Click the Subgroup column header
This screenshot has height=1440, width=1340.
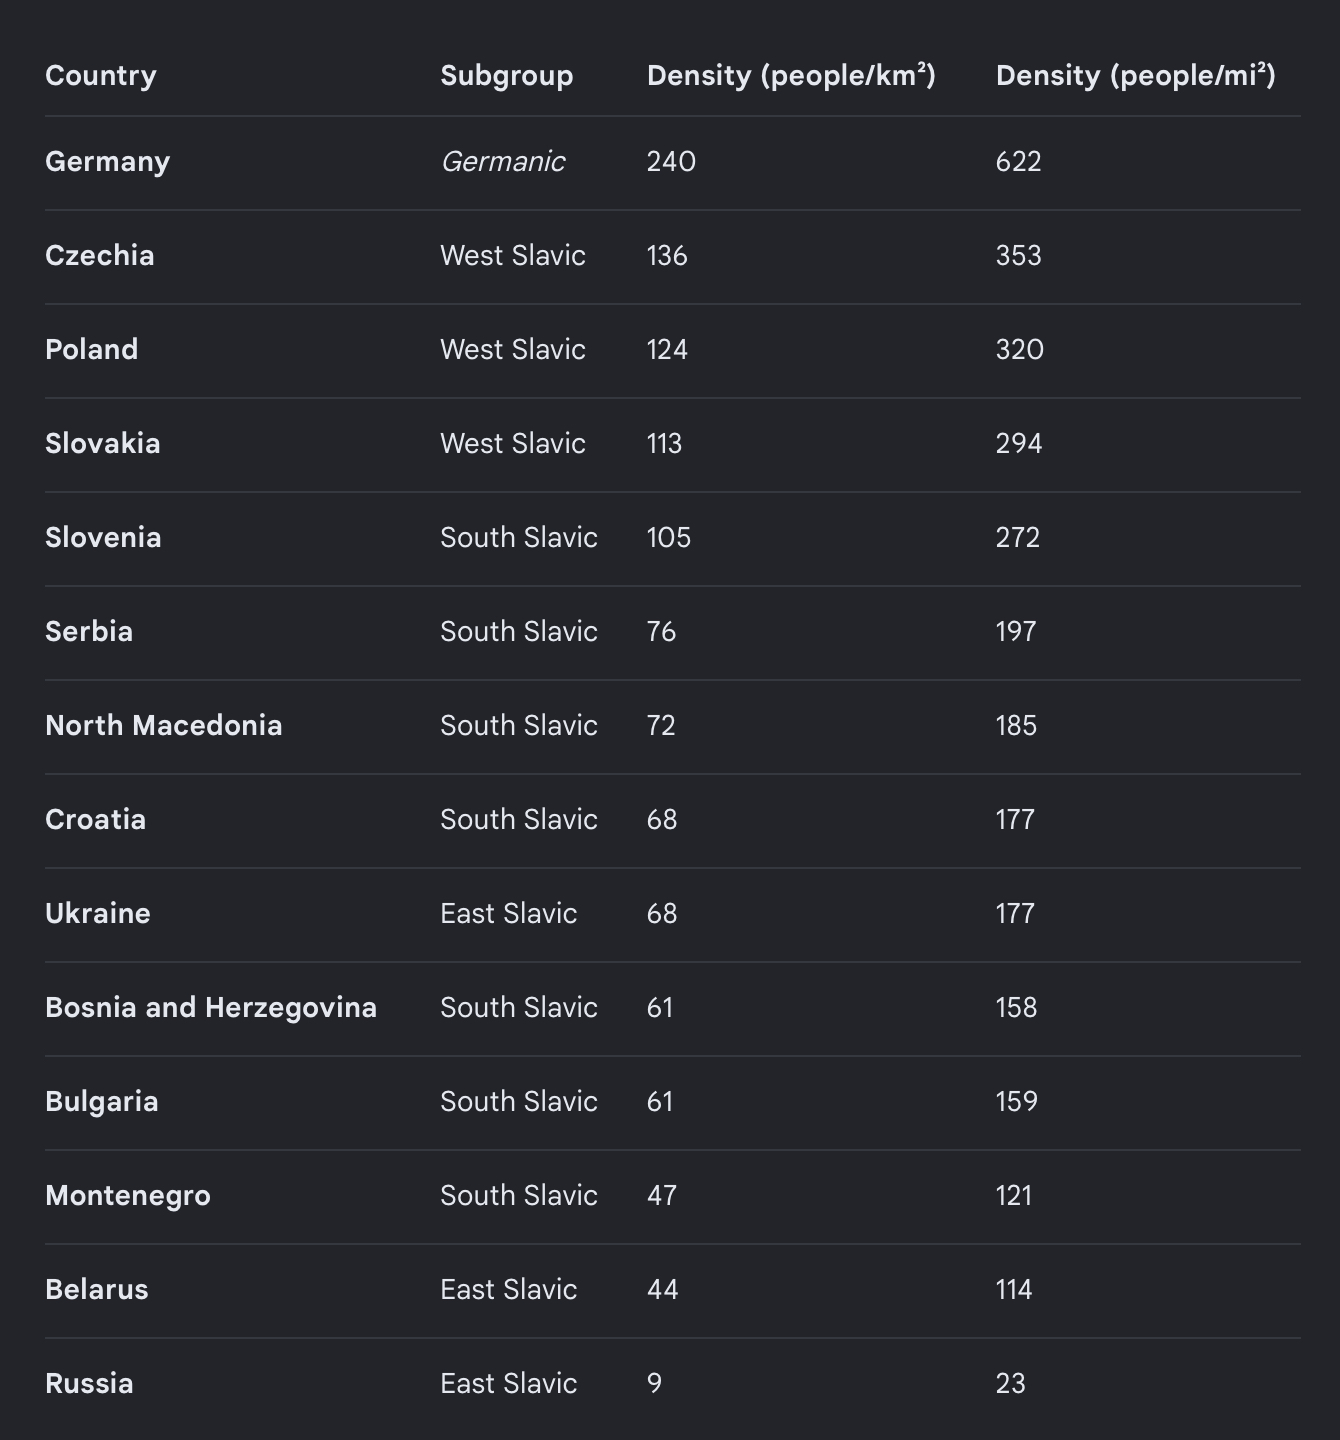click(507, 76)
